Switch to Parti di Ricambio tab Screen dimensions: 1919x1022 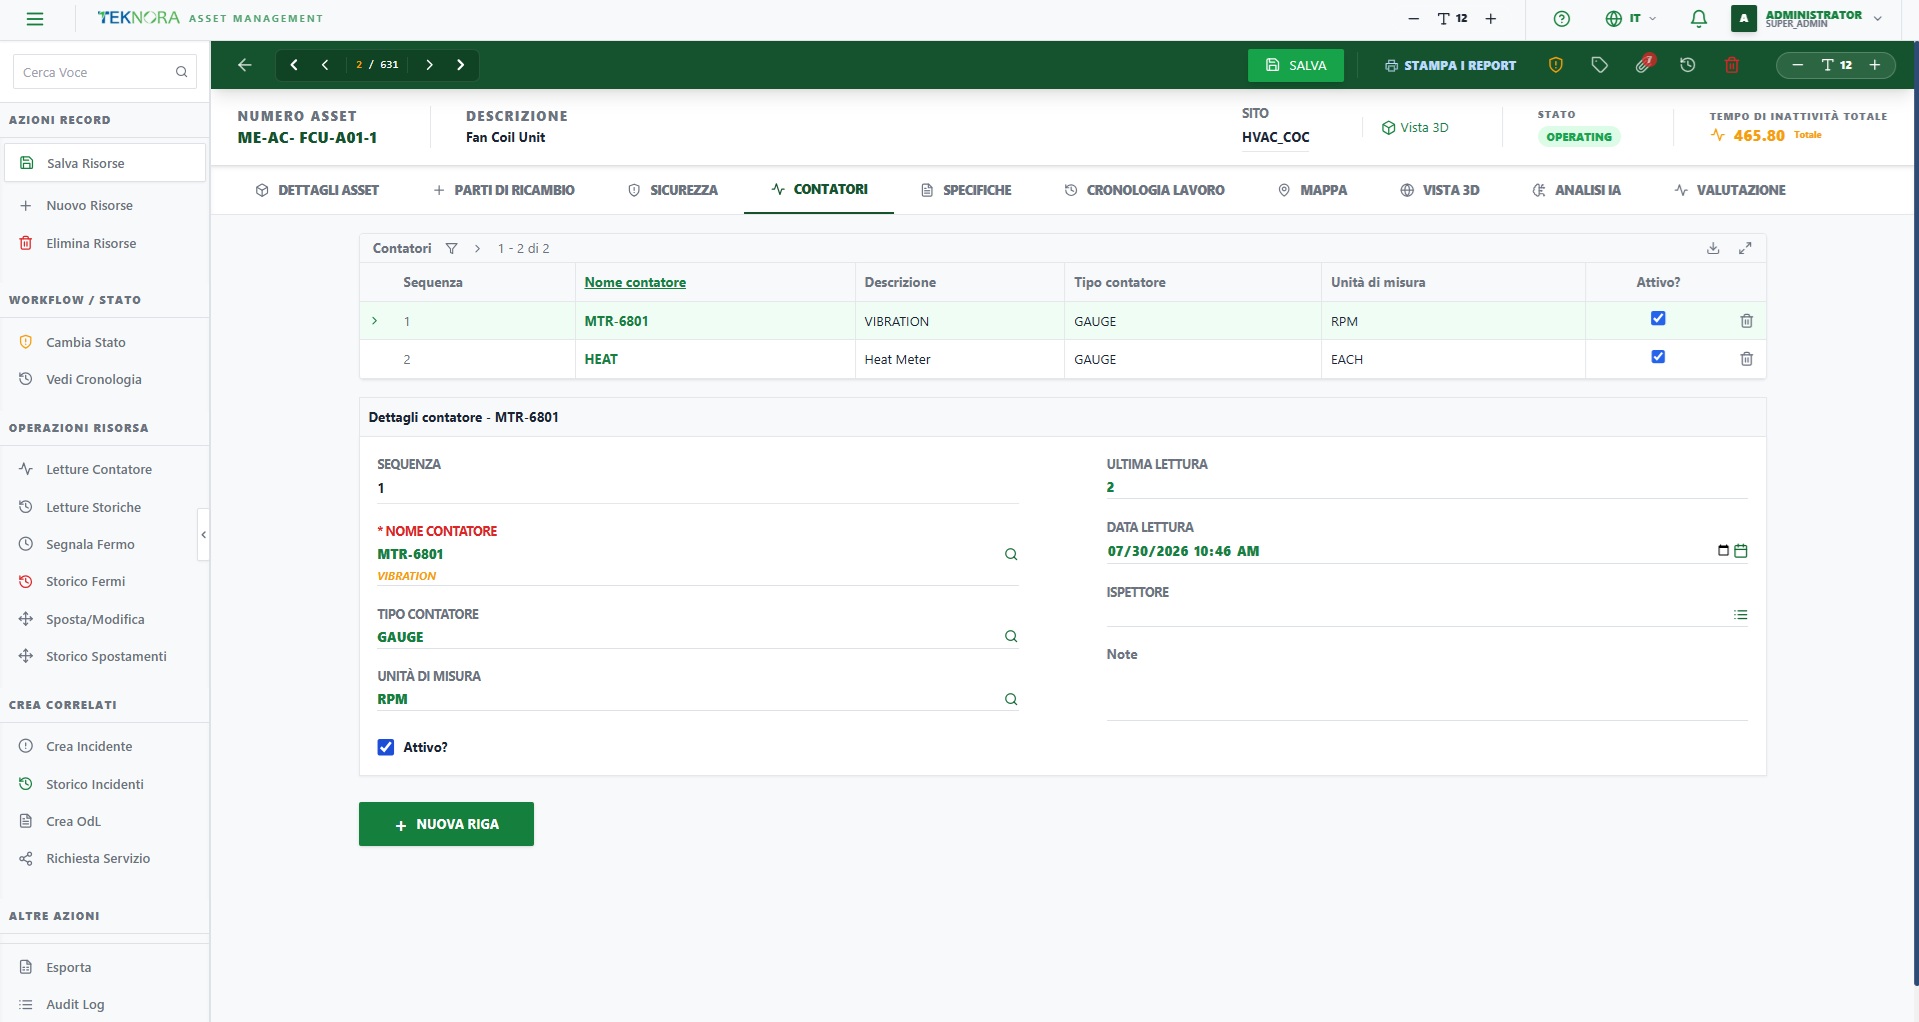tap(504, 190)
